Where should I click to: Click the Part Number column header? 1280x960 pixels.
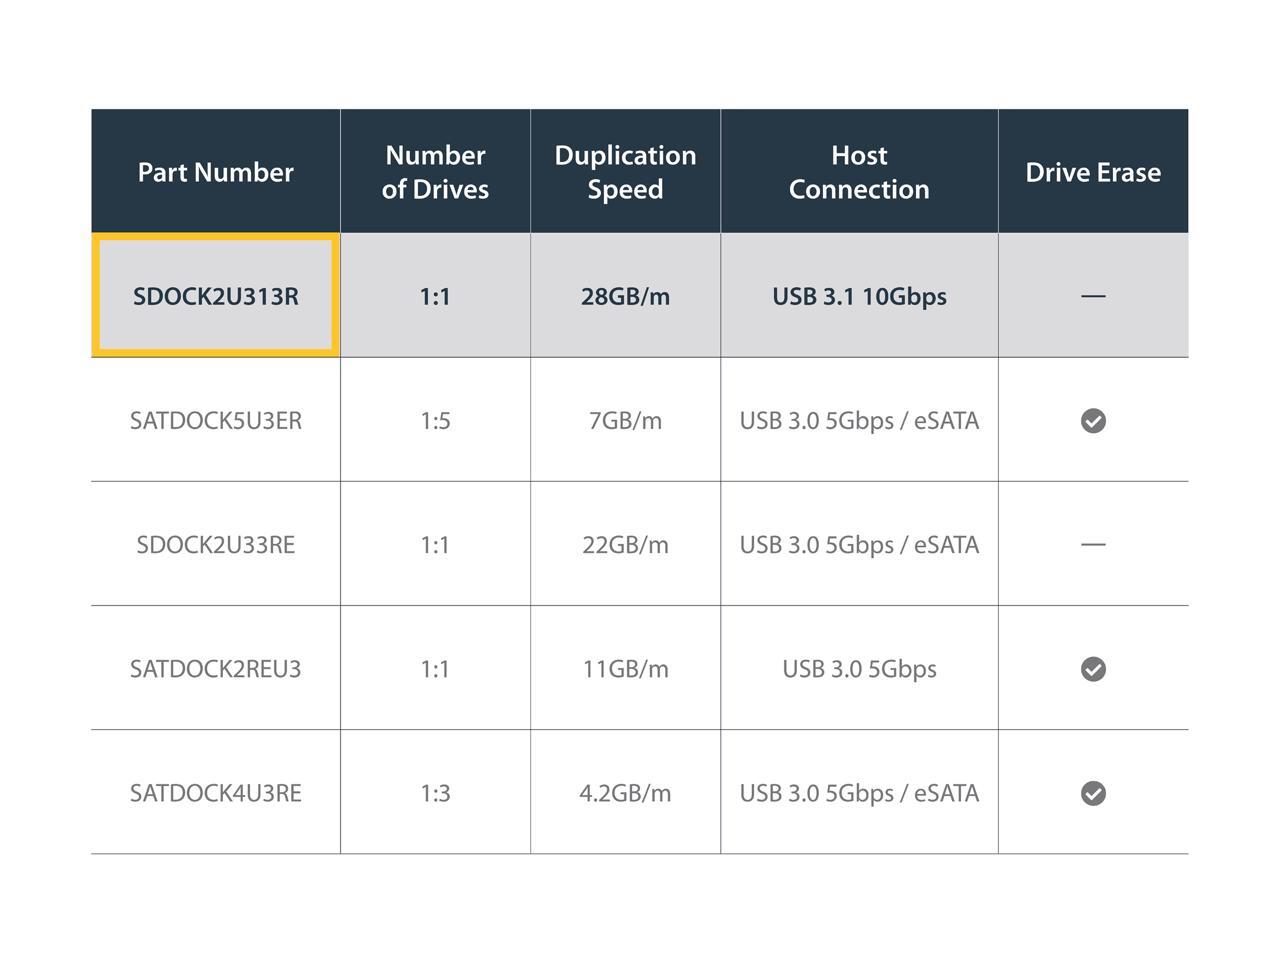215,172
